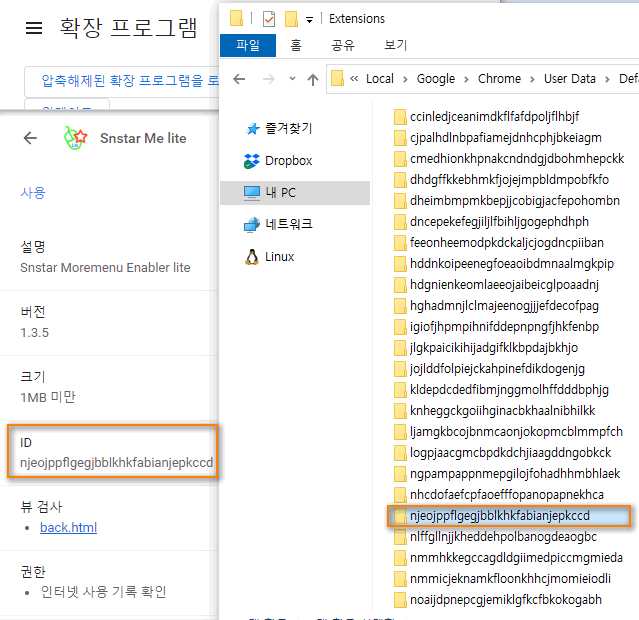Click the description Snstar Moremenu Enabler lite
The width and height of the screenshot is (639, 620).
[x=105, y=267]
